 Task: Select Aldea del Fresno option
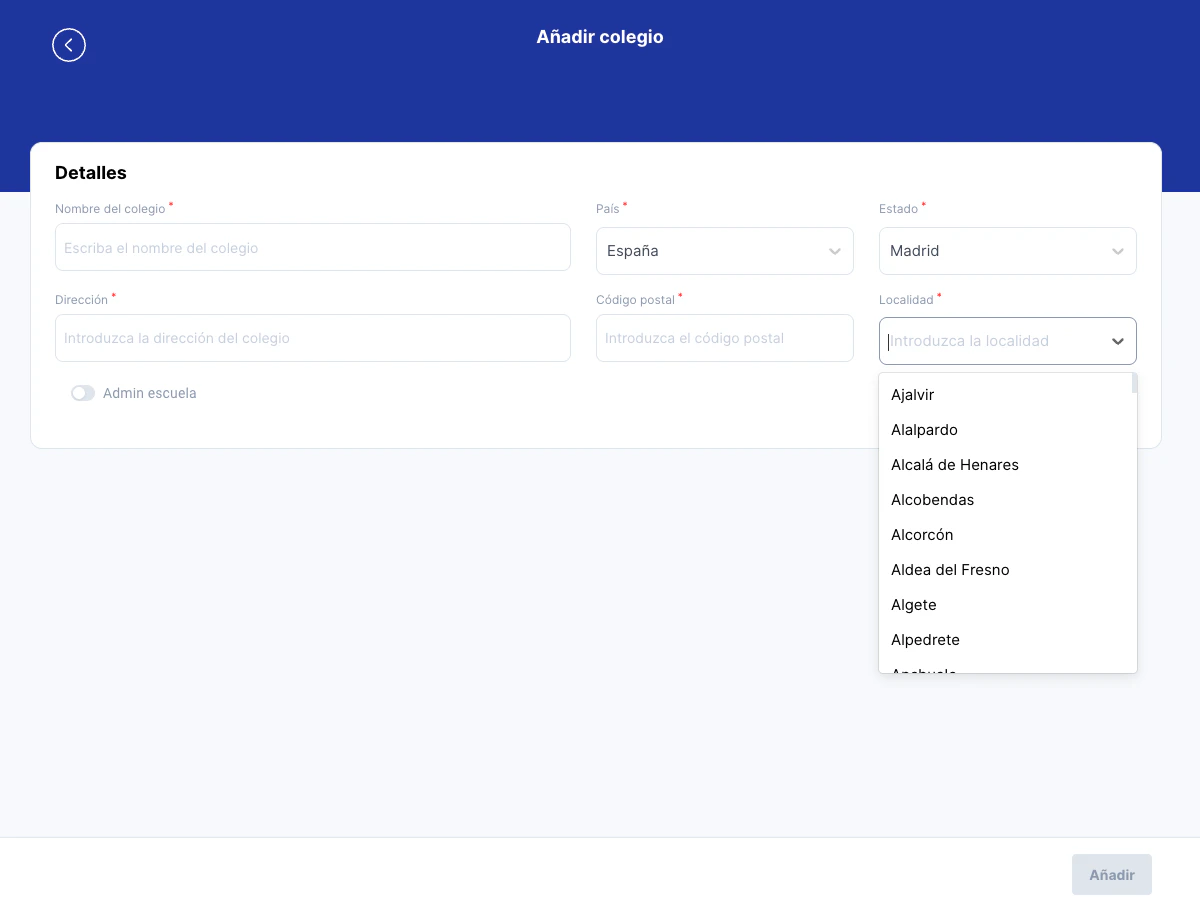coord(950,569)
